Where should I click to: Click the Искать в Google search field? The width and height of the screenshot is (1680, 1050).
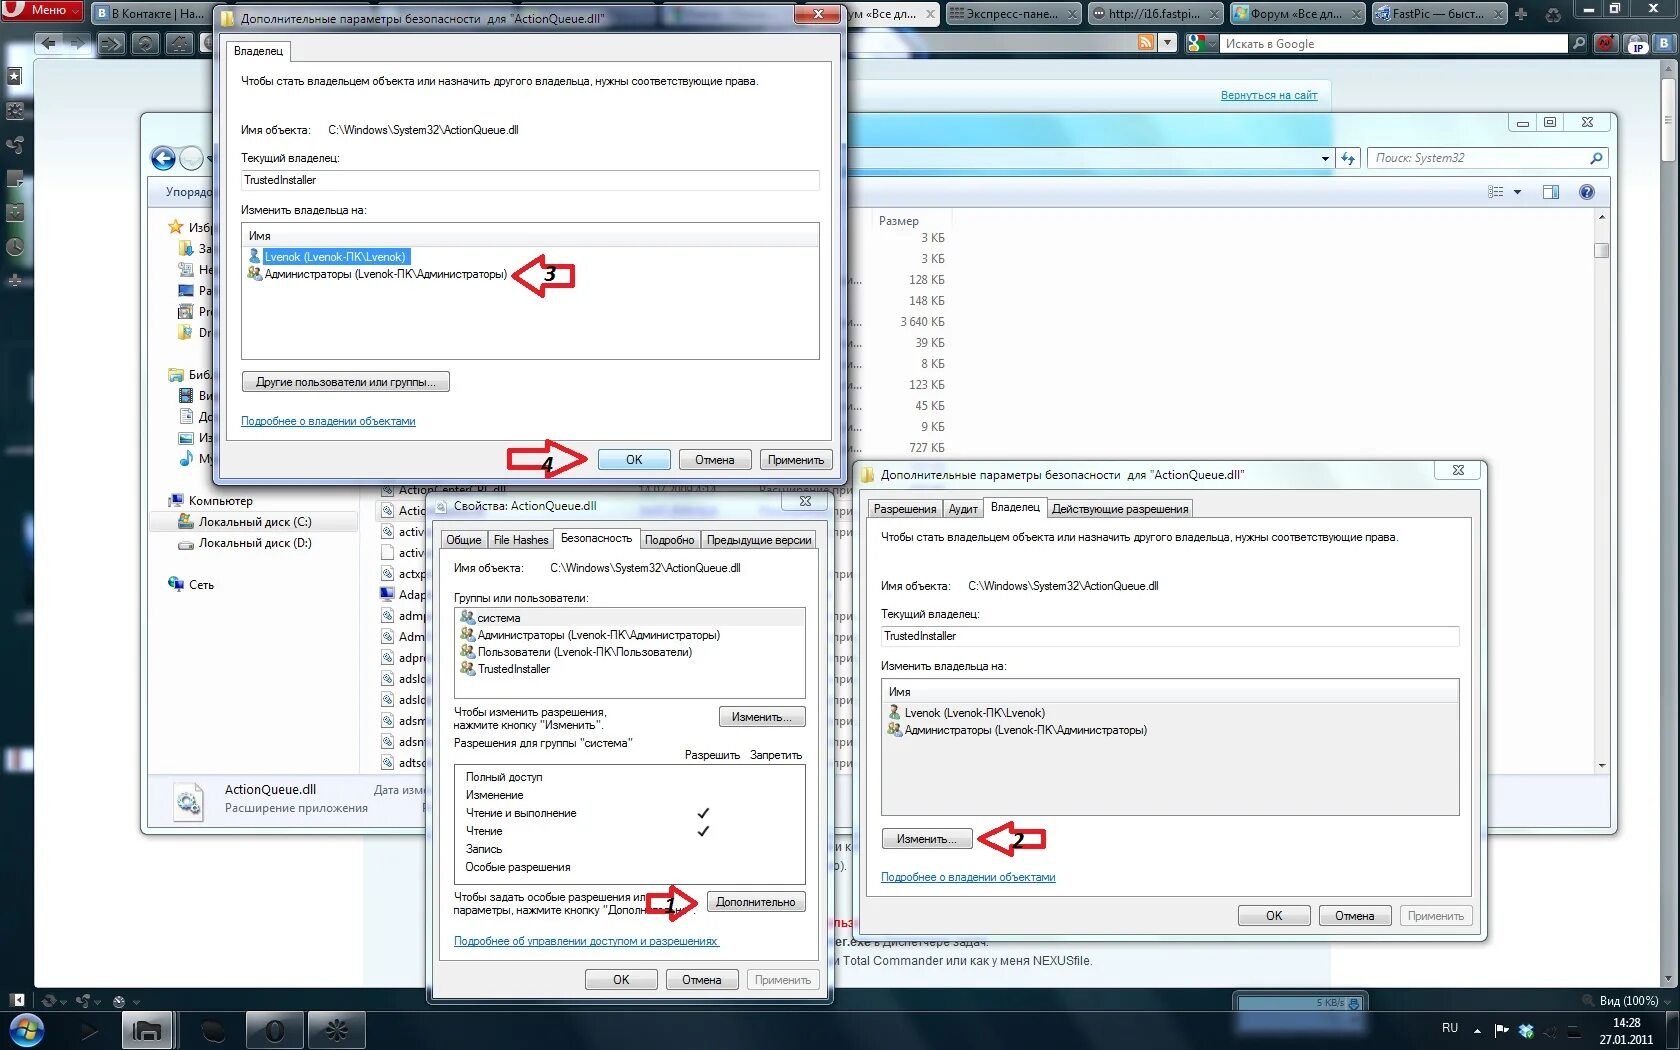[x=1394, y=43]
